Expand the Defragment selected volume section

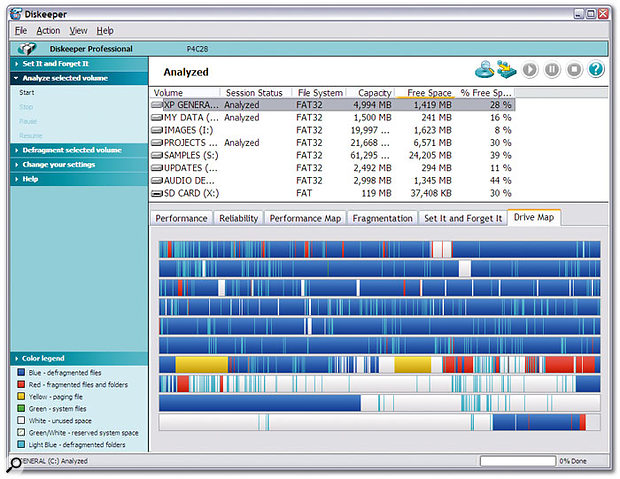[79, 150]
